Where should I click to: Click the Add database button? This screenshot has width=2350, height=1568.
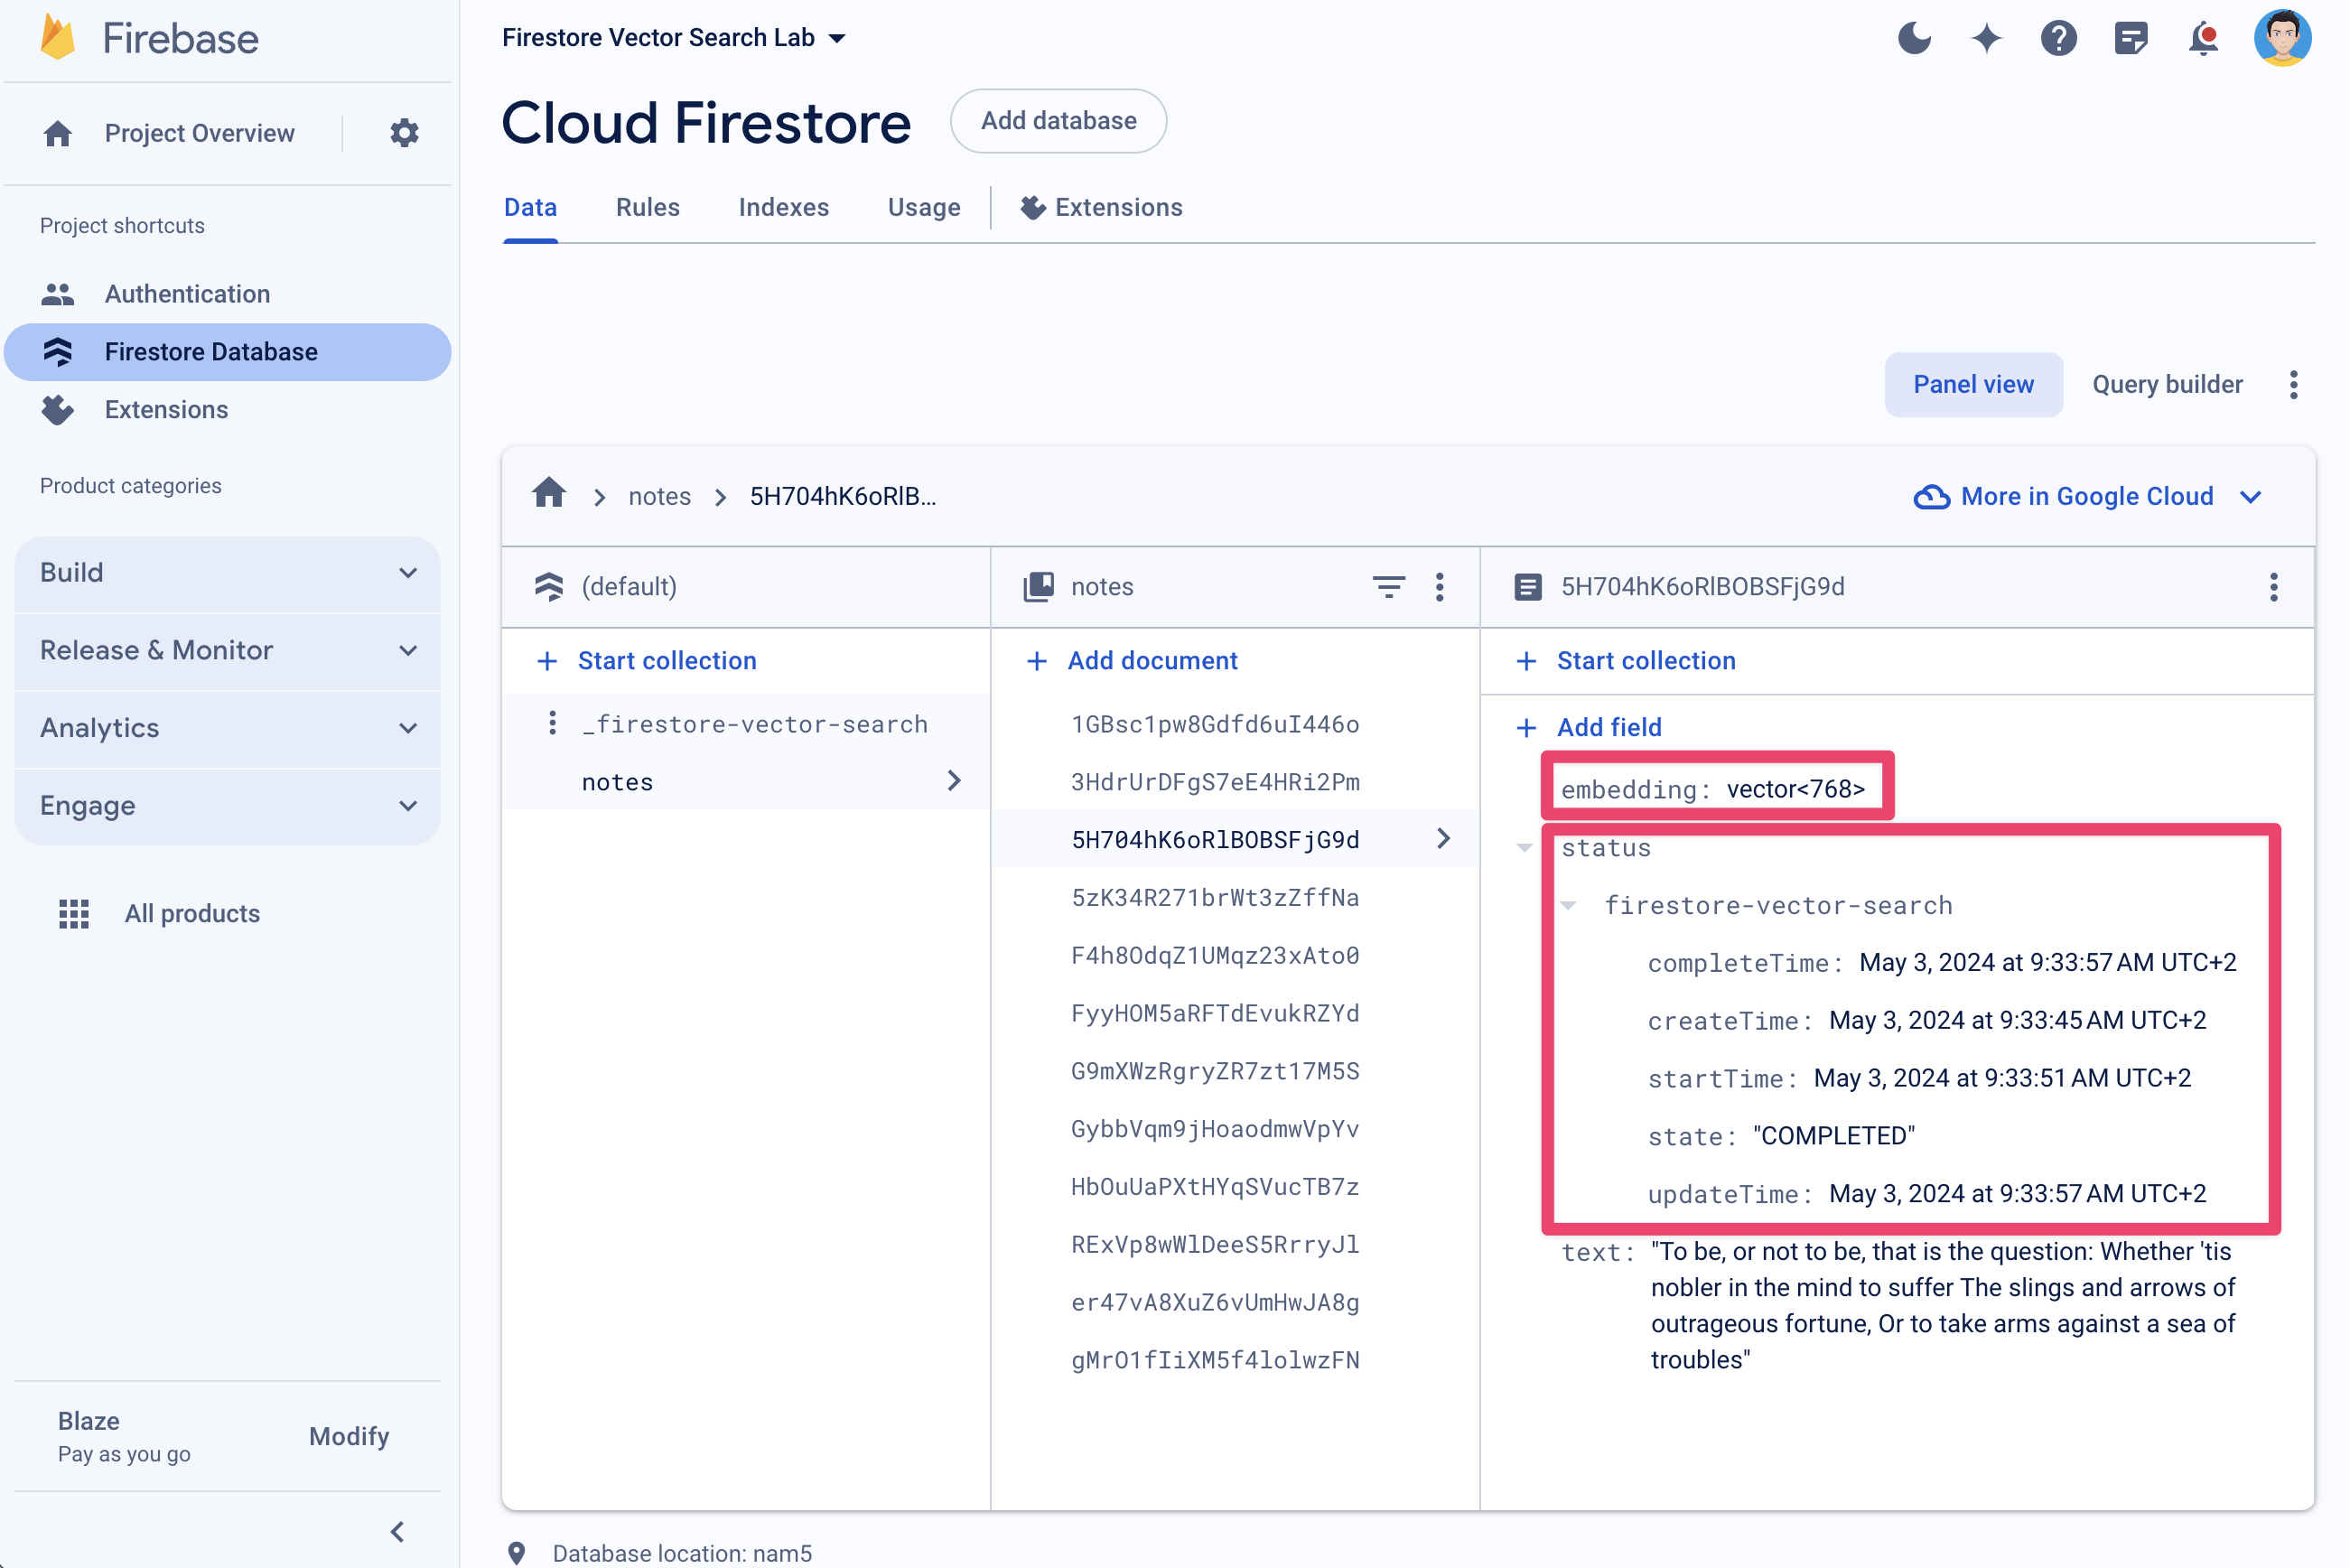coord(1058,121)
